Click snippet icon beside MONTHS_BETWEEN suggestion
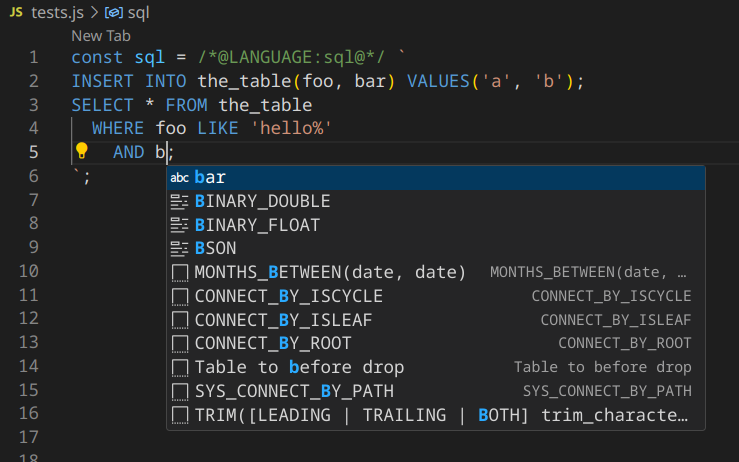 (180, 272)
